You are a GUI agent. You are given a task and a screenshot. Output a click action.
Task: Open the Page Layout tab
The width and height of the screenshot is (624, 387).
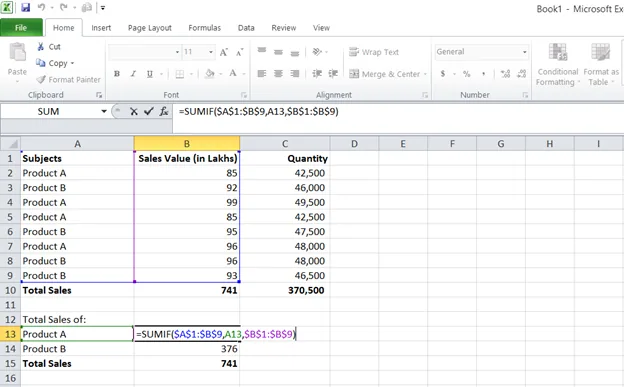point(150,28)
